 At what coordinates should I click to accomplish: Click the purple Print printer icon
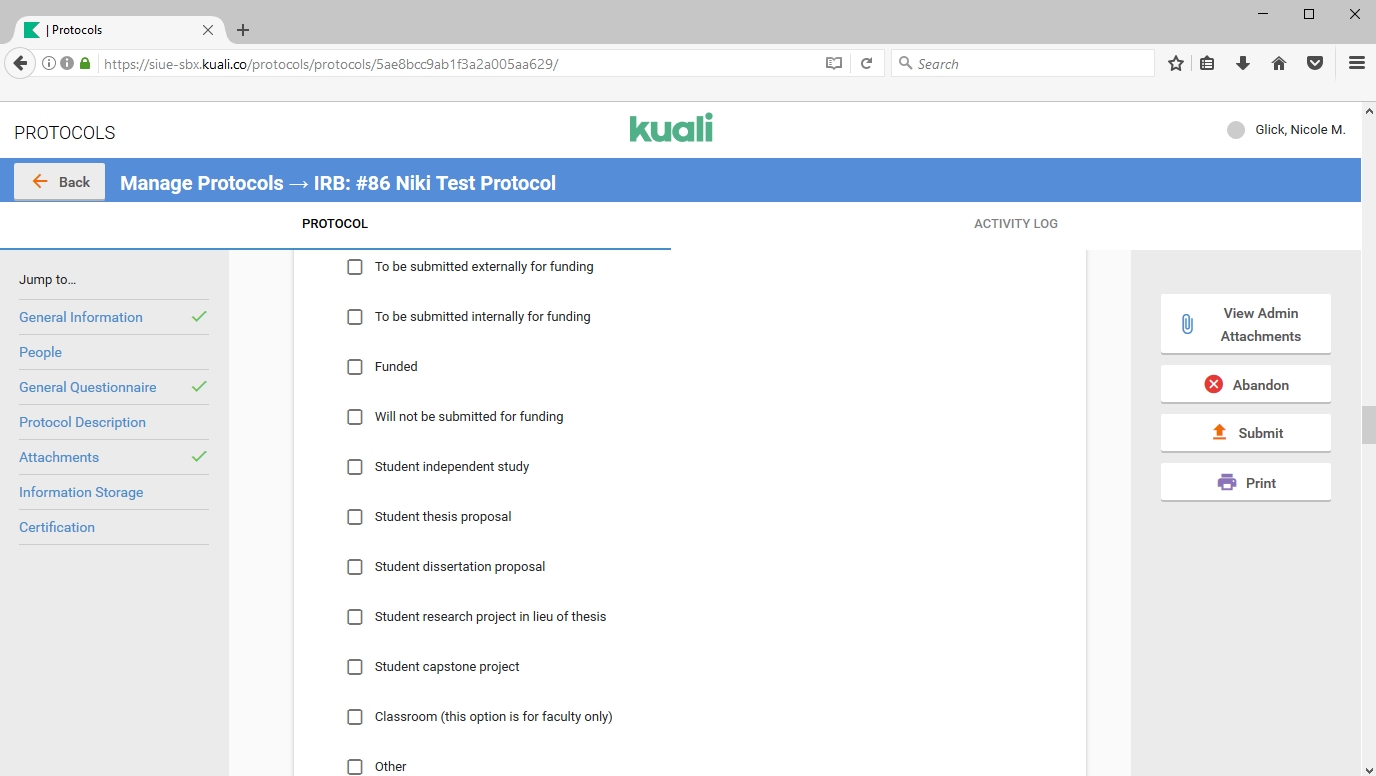[1226, 482]
